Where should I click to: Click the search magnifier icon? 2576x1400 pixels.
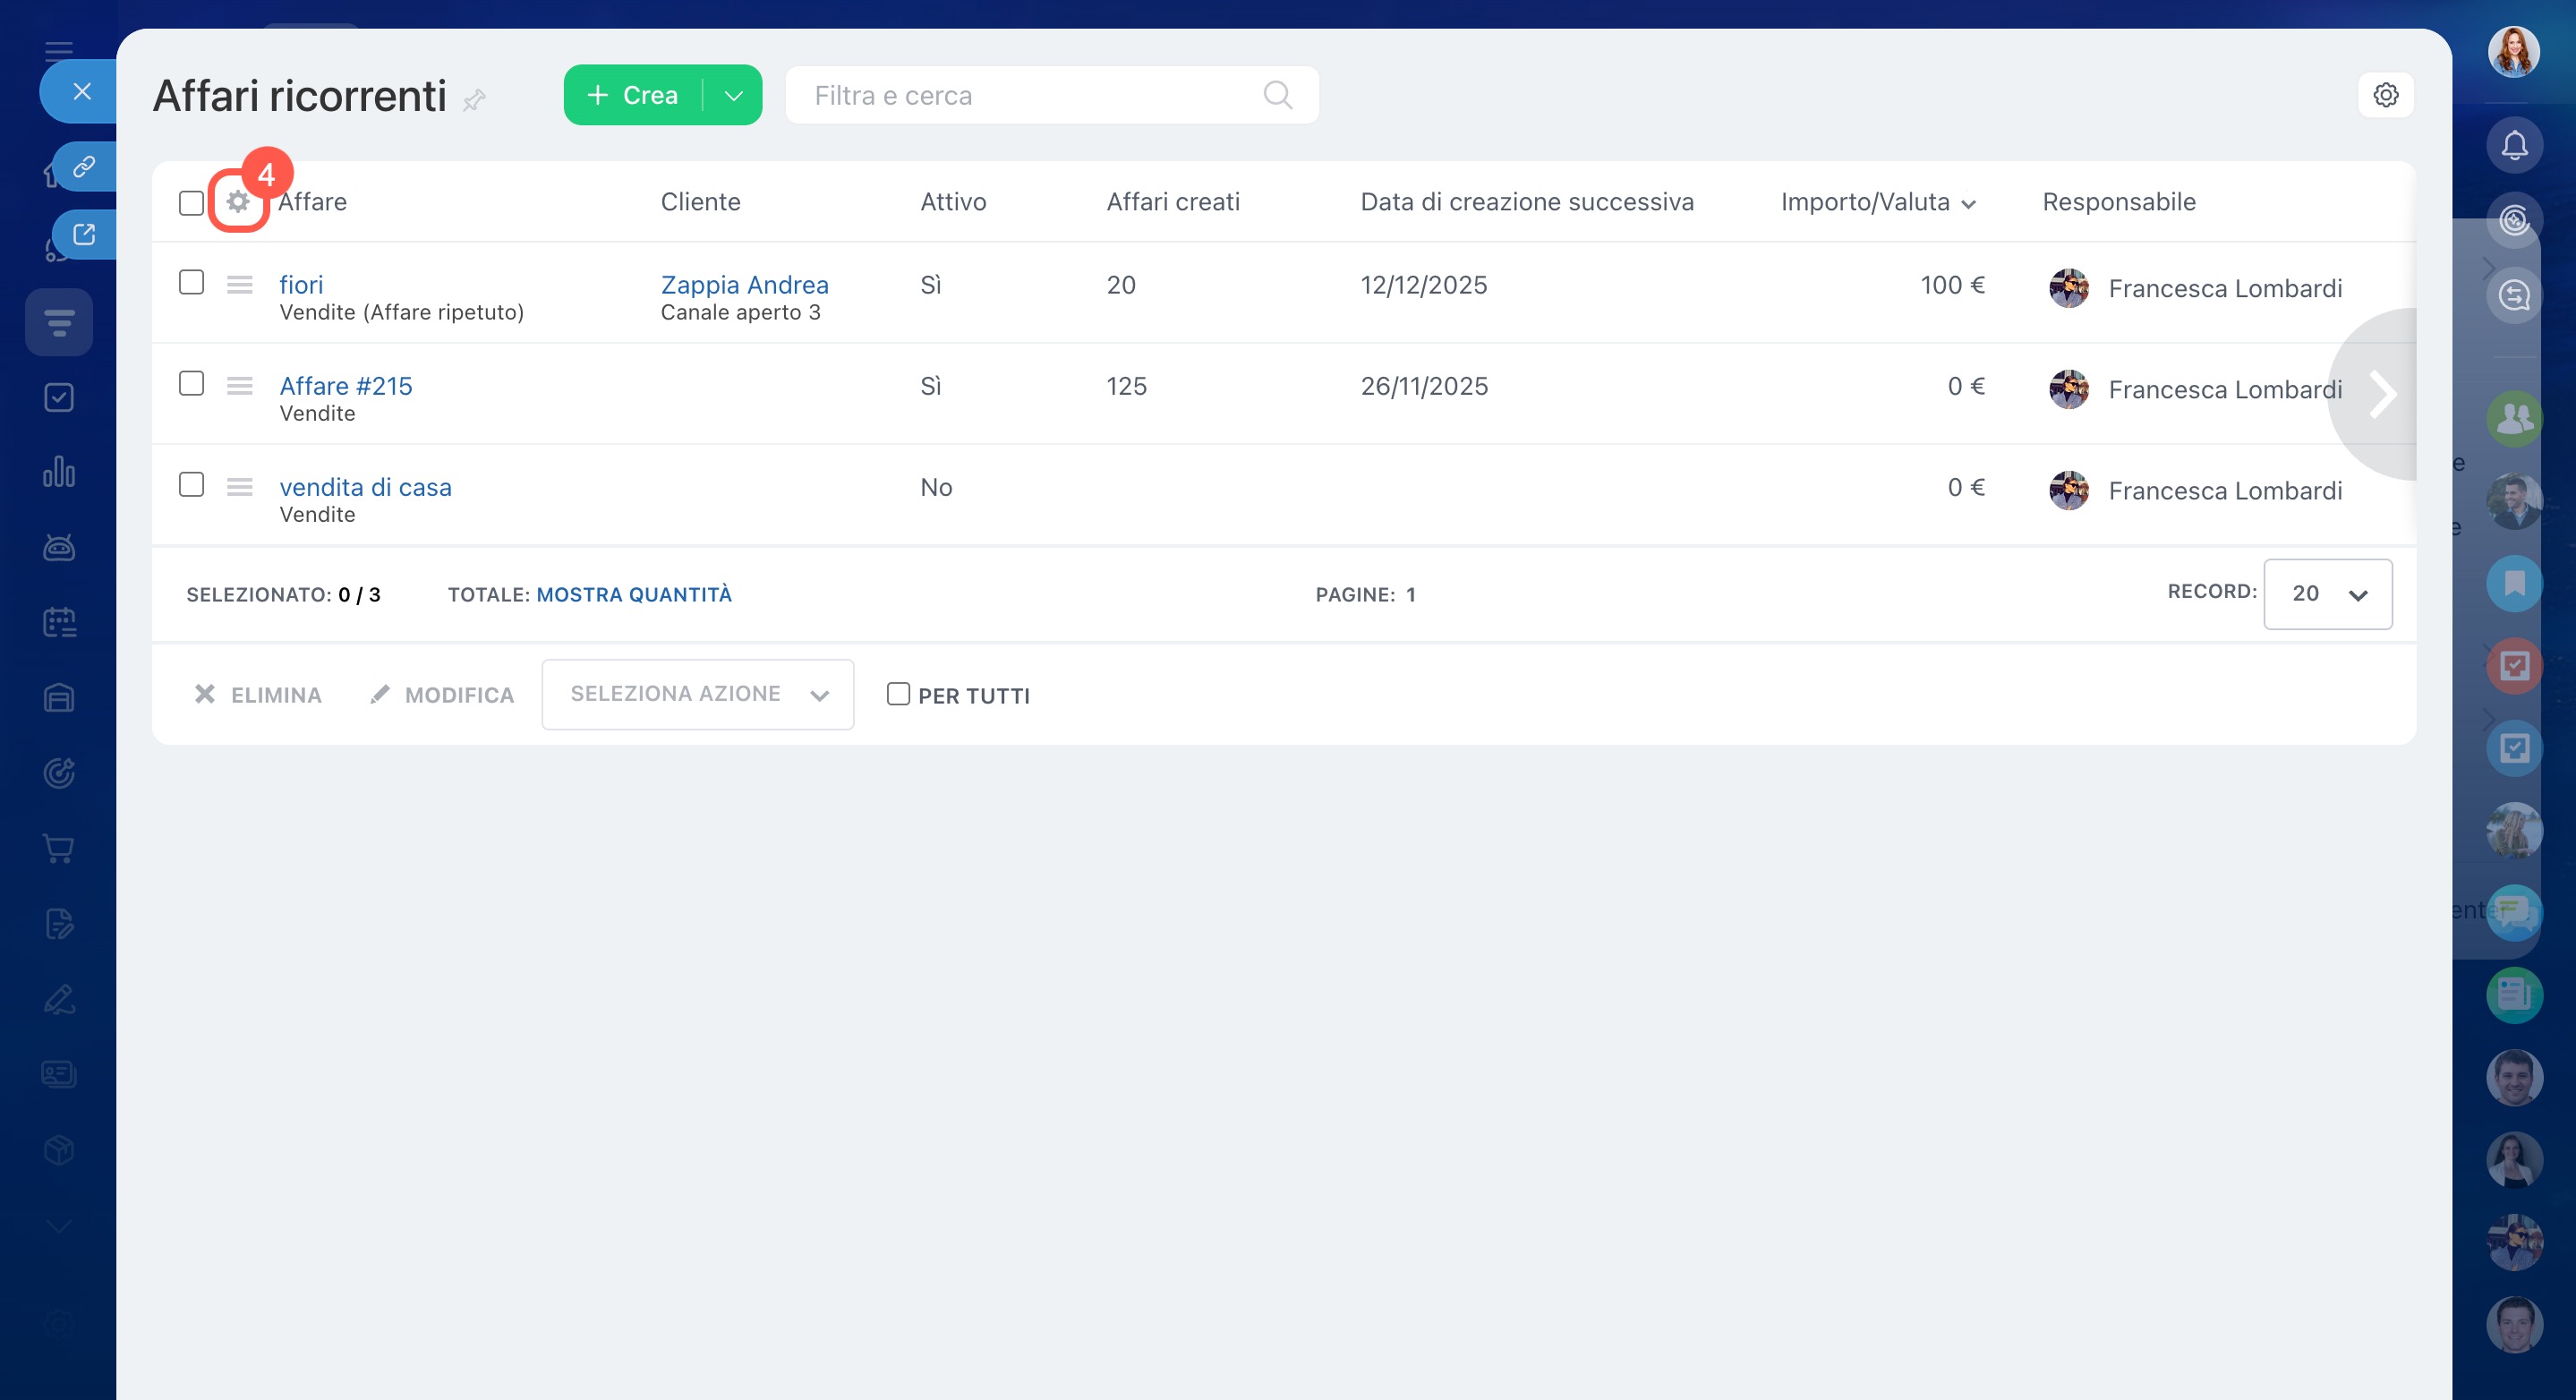coord(1277,95)
